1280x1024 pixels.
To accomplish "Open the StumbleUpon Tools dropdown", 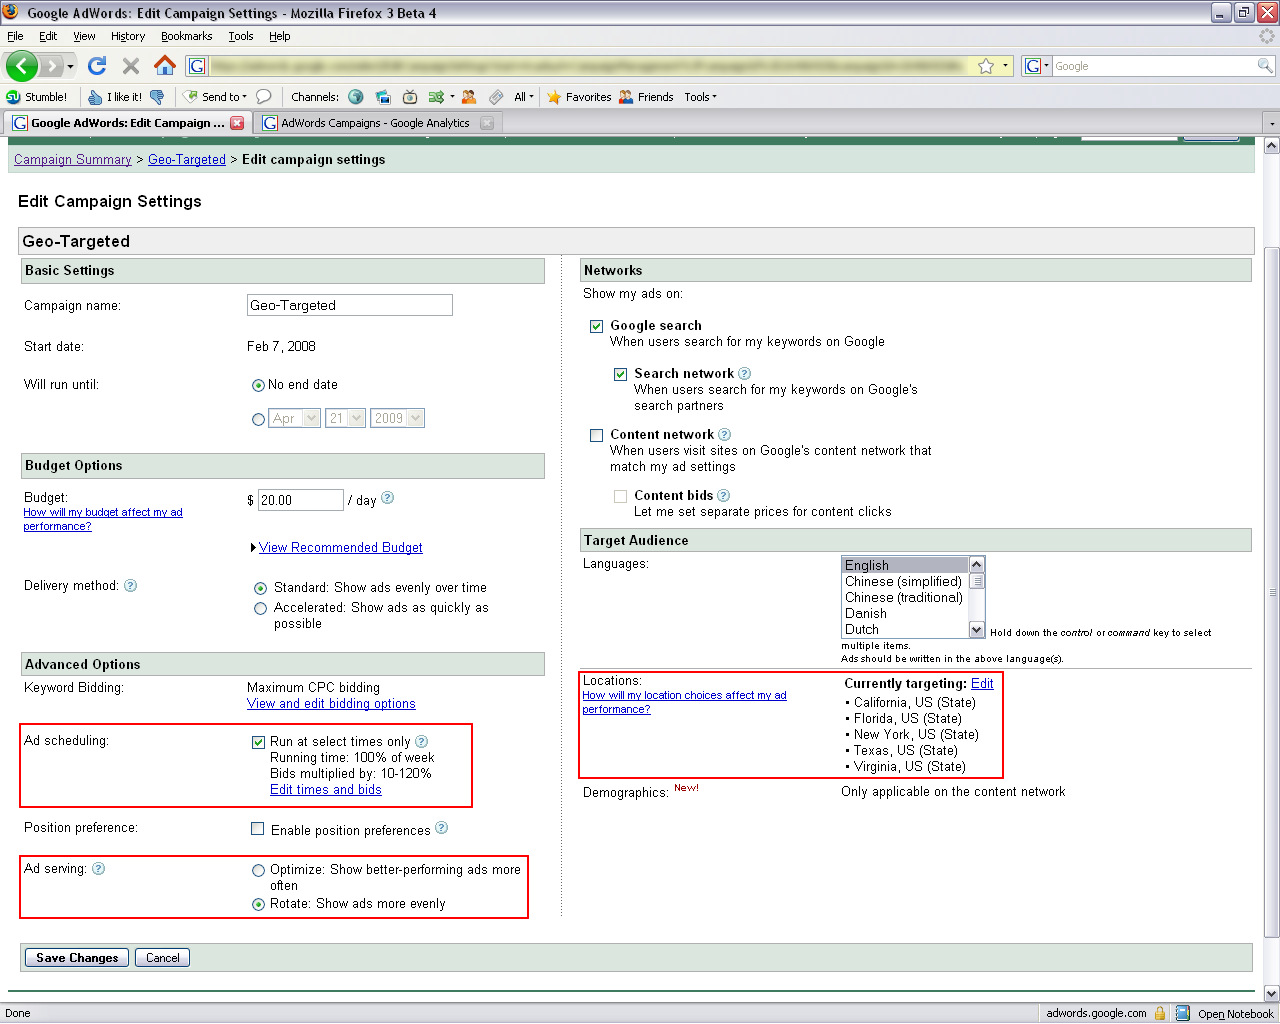I will point(700,97).
